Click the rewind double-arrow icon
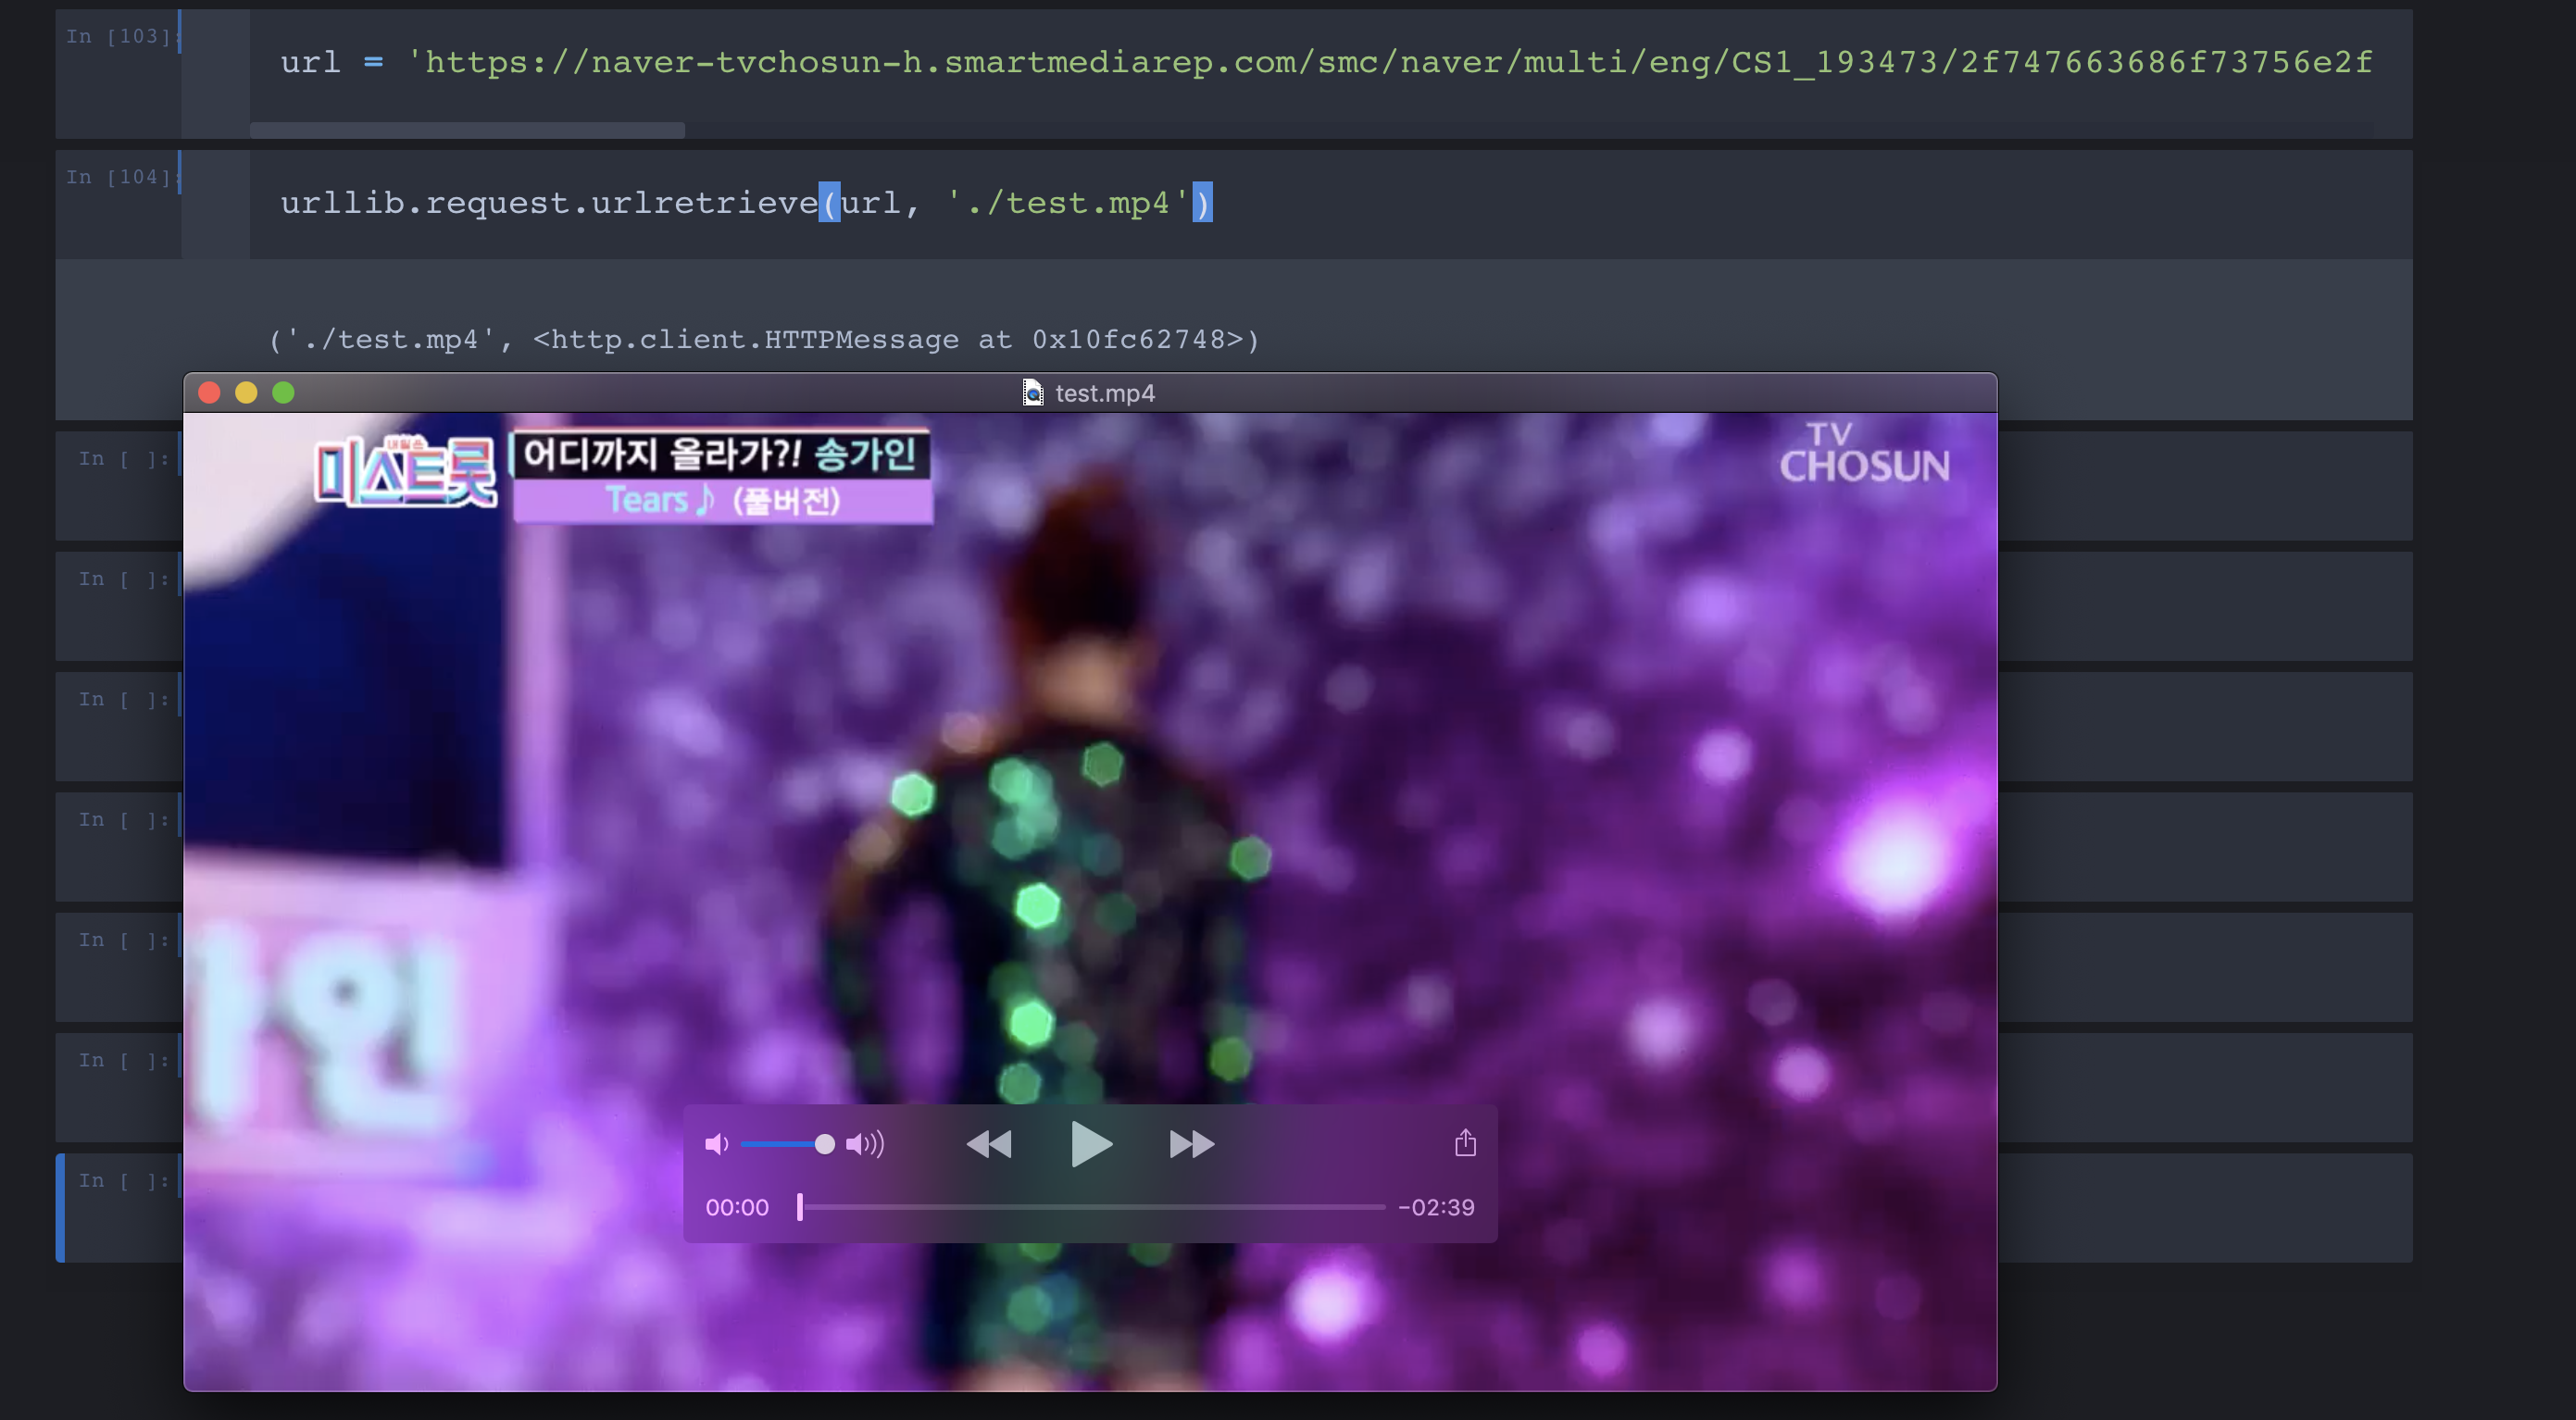 tap(989, 1144)
